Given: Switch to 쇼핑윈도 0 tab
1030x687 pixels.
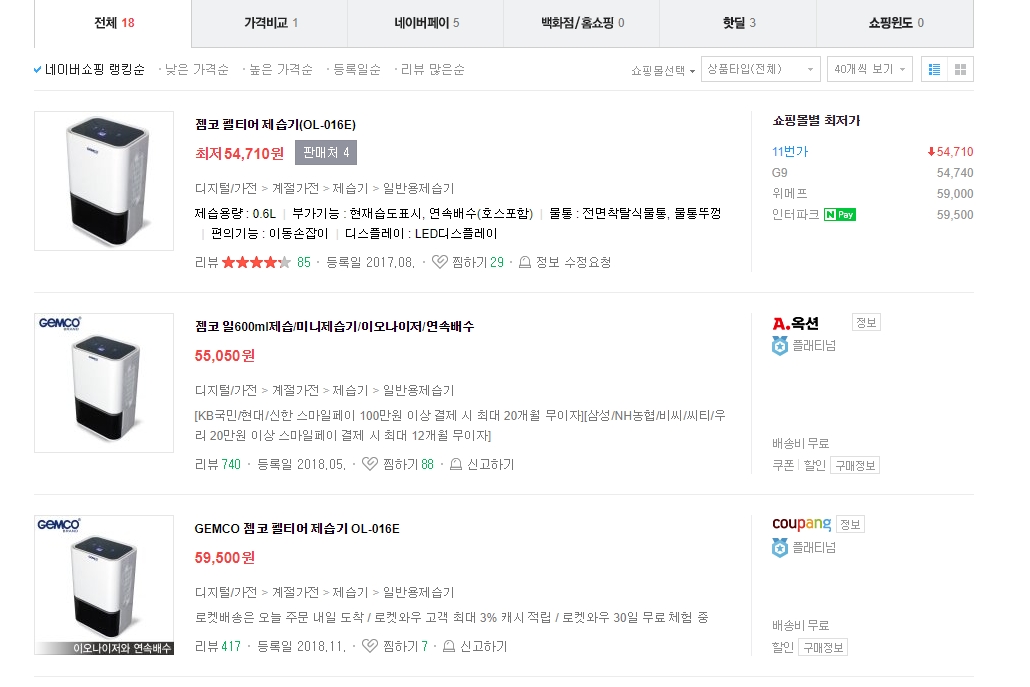Looking at the screenshot, I should [x=895, y=23].
